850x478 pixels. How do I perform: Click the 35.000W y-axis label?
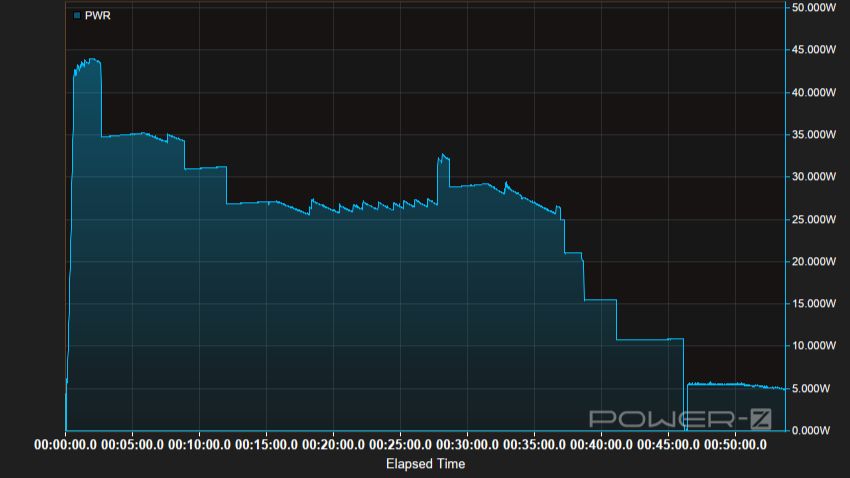(x=813, y=135)
